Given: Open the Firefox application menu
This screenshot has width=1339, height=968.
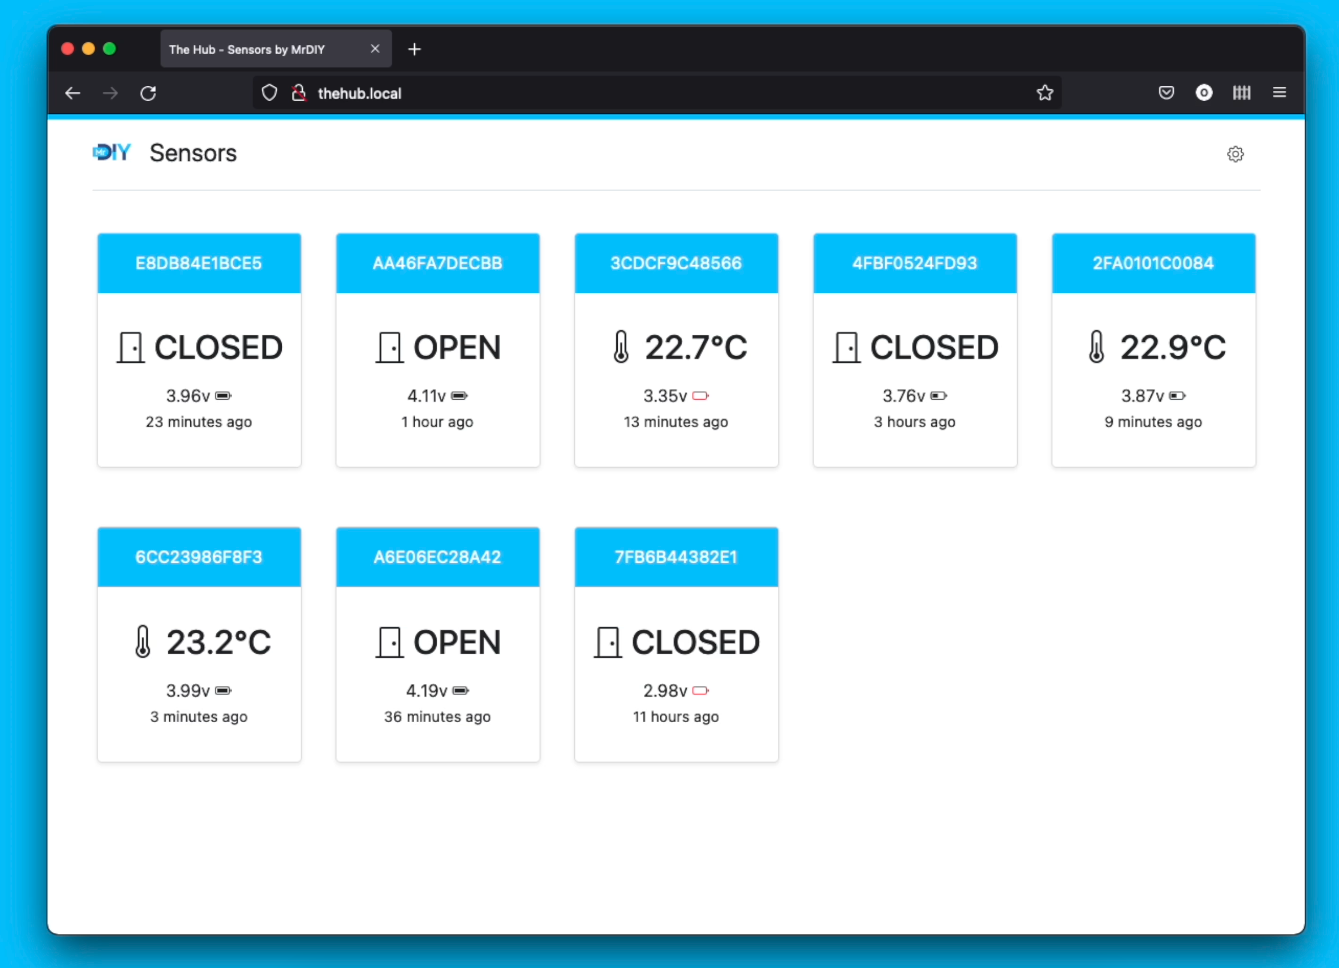Looking at the screenshot, I should [x=1280, y=92].
